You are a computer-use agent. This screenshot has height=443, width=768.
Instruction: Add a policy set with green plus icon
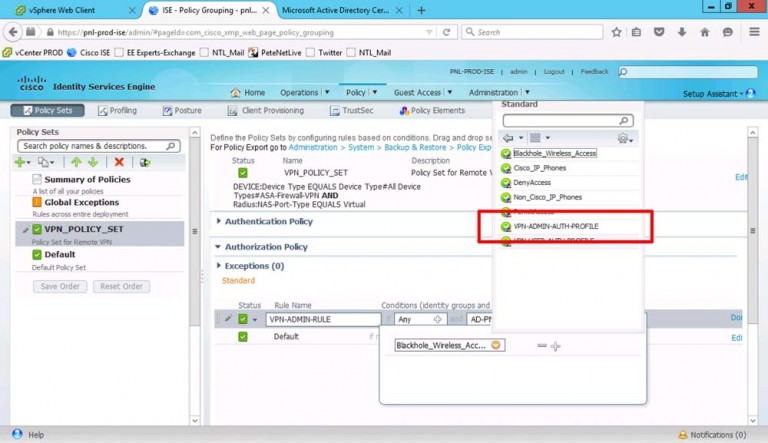20,162
